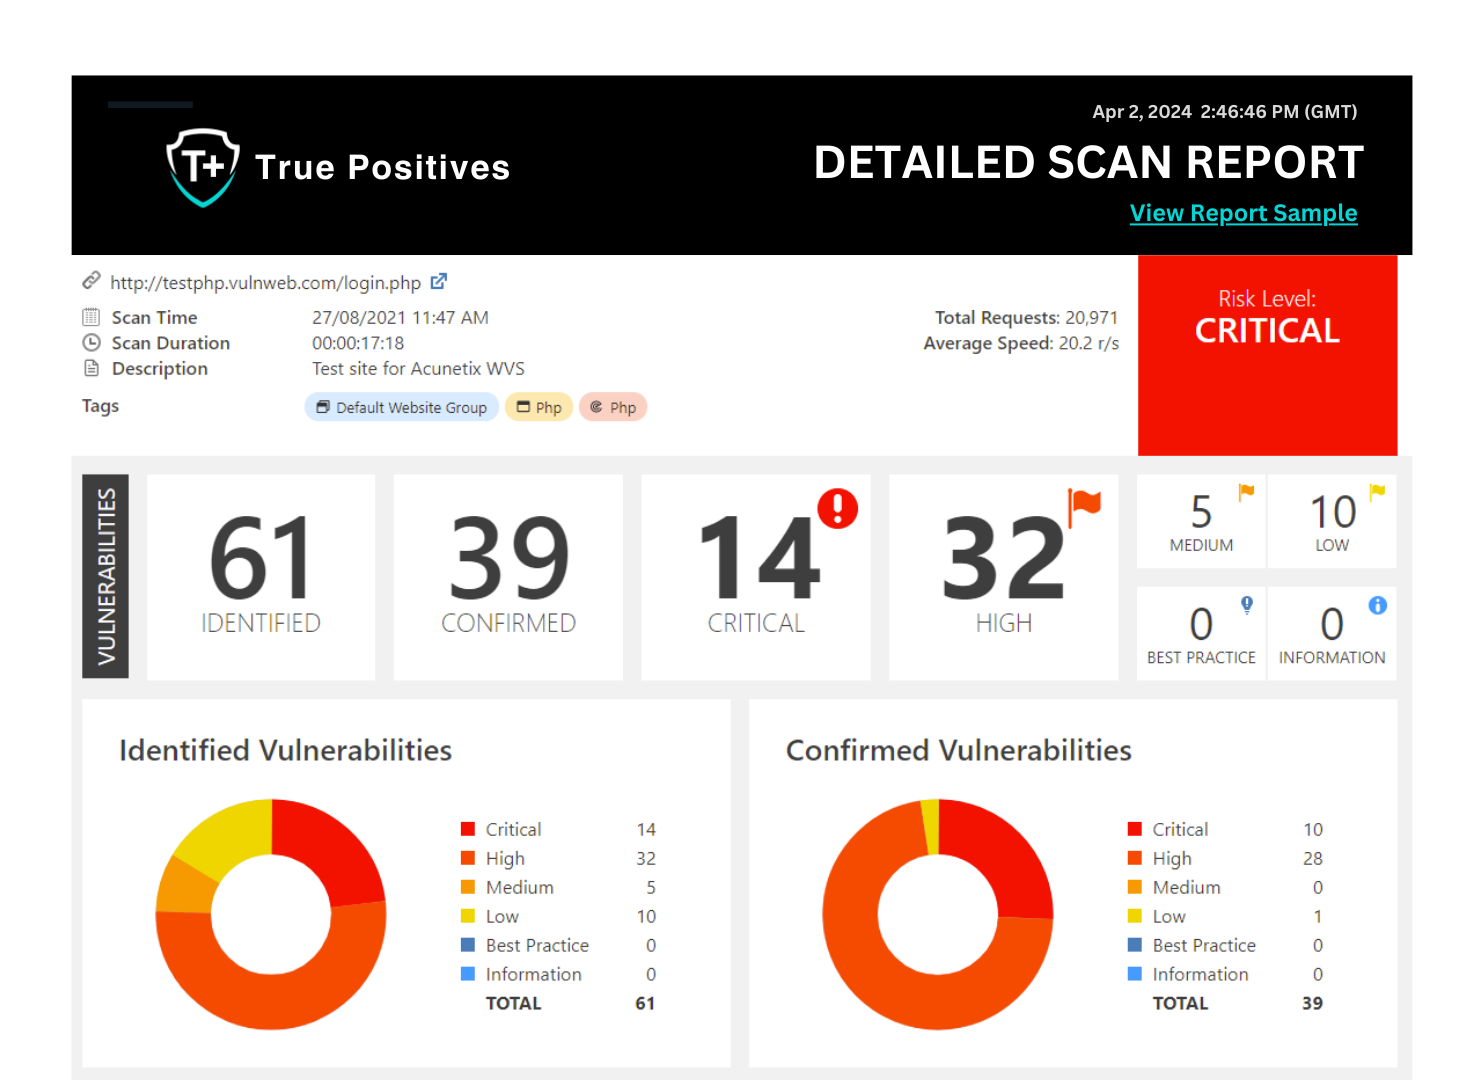
Task: Select the Default Website Group tag
Action: pos(402,407)
